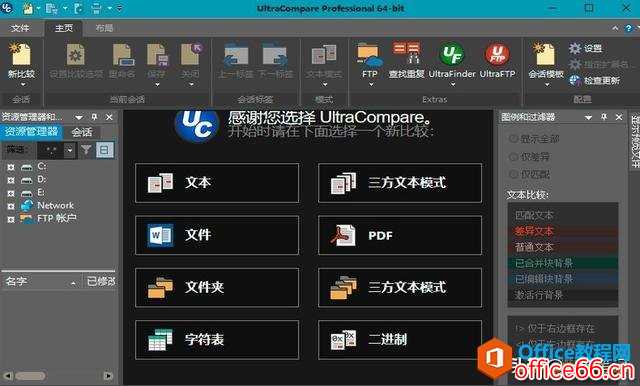The image size is (640, 386).
Task: Start a PDF compare
Action: [400, 235]
